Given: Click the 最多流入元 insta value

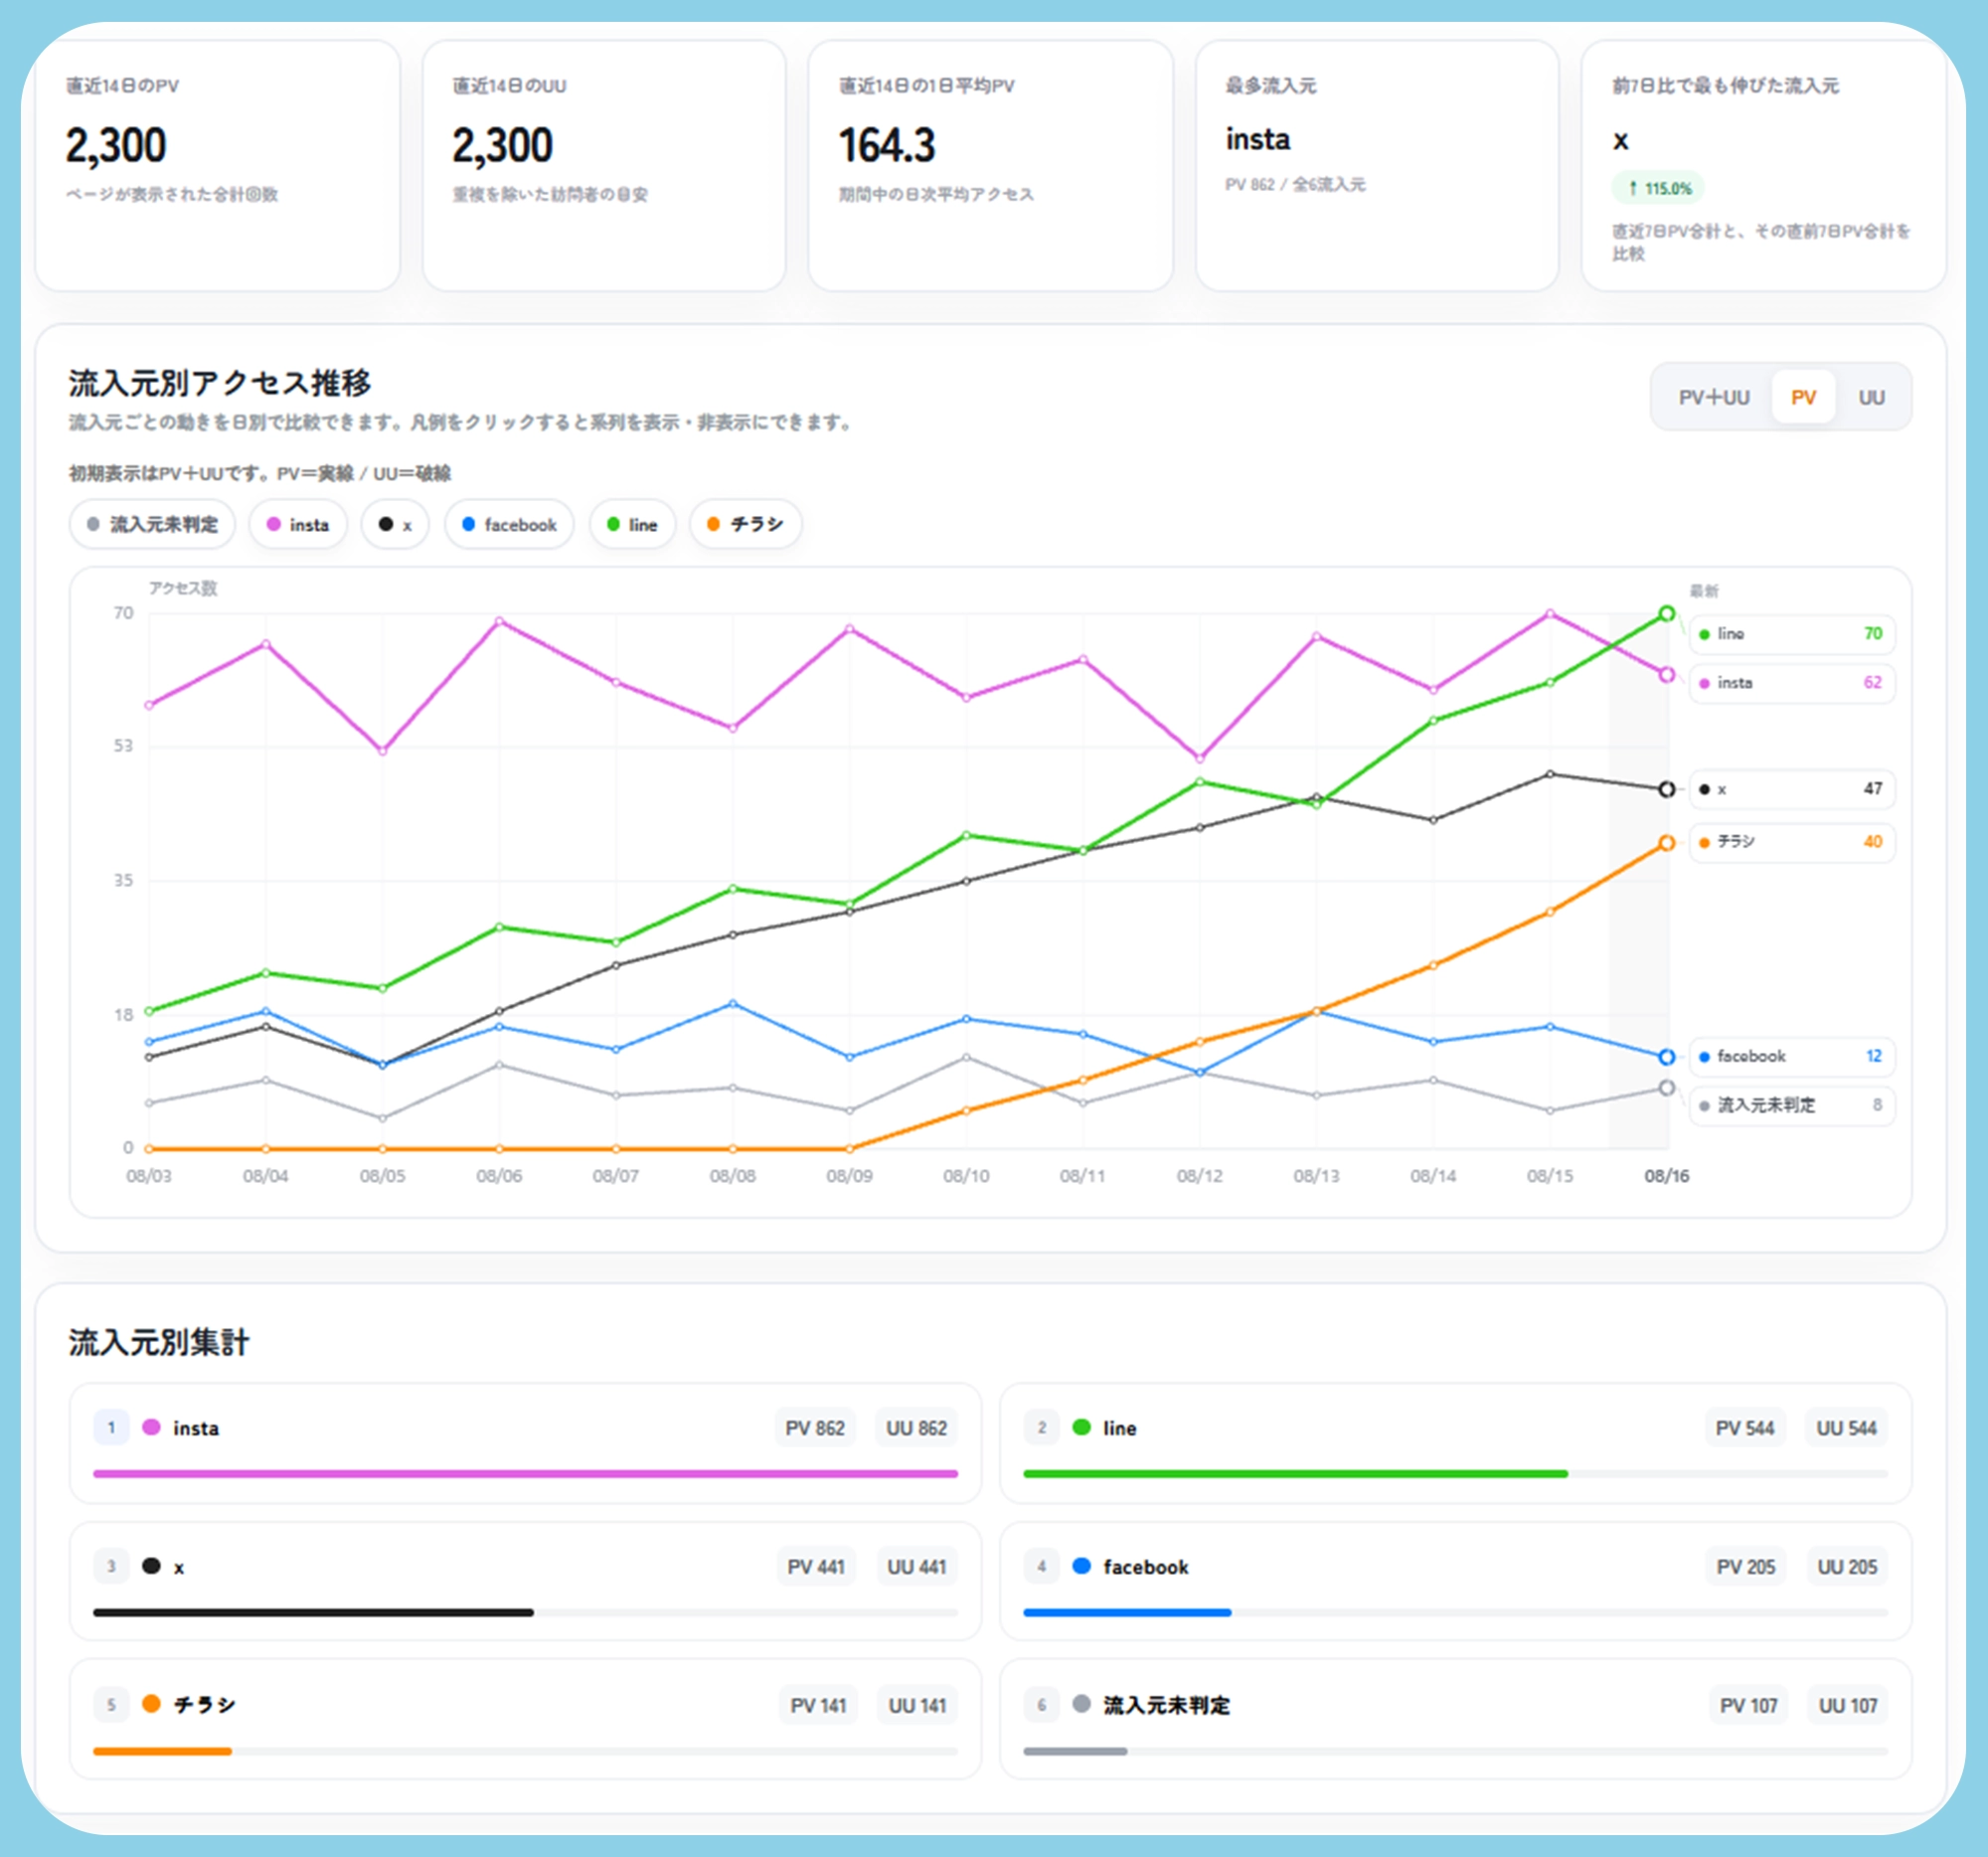Looking at the screenshot, I should (1258, 139).
